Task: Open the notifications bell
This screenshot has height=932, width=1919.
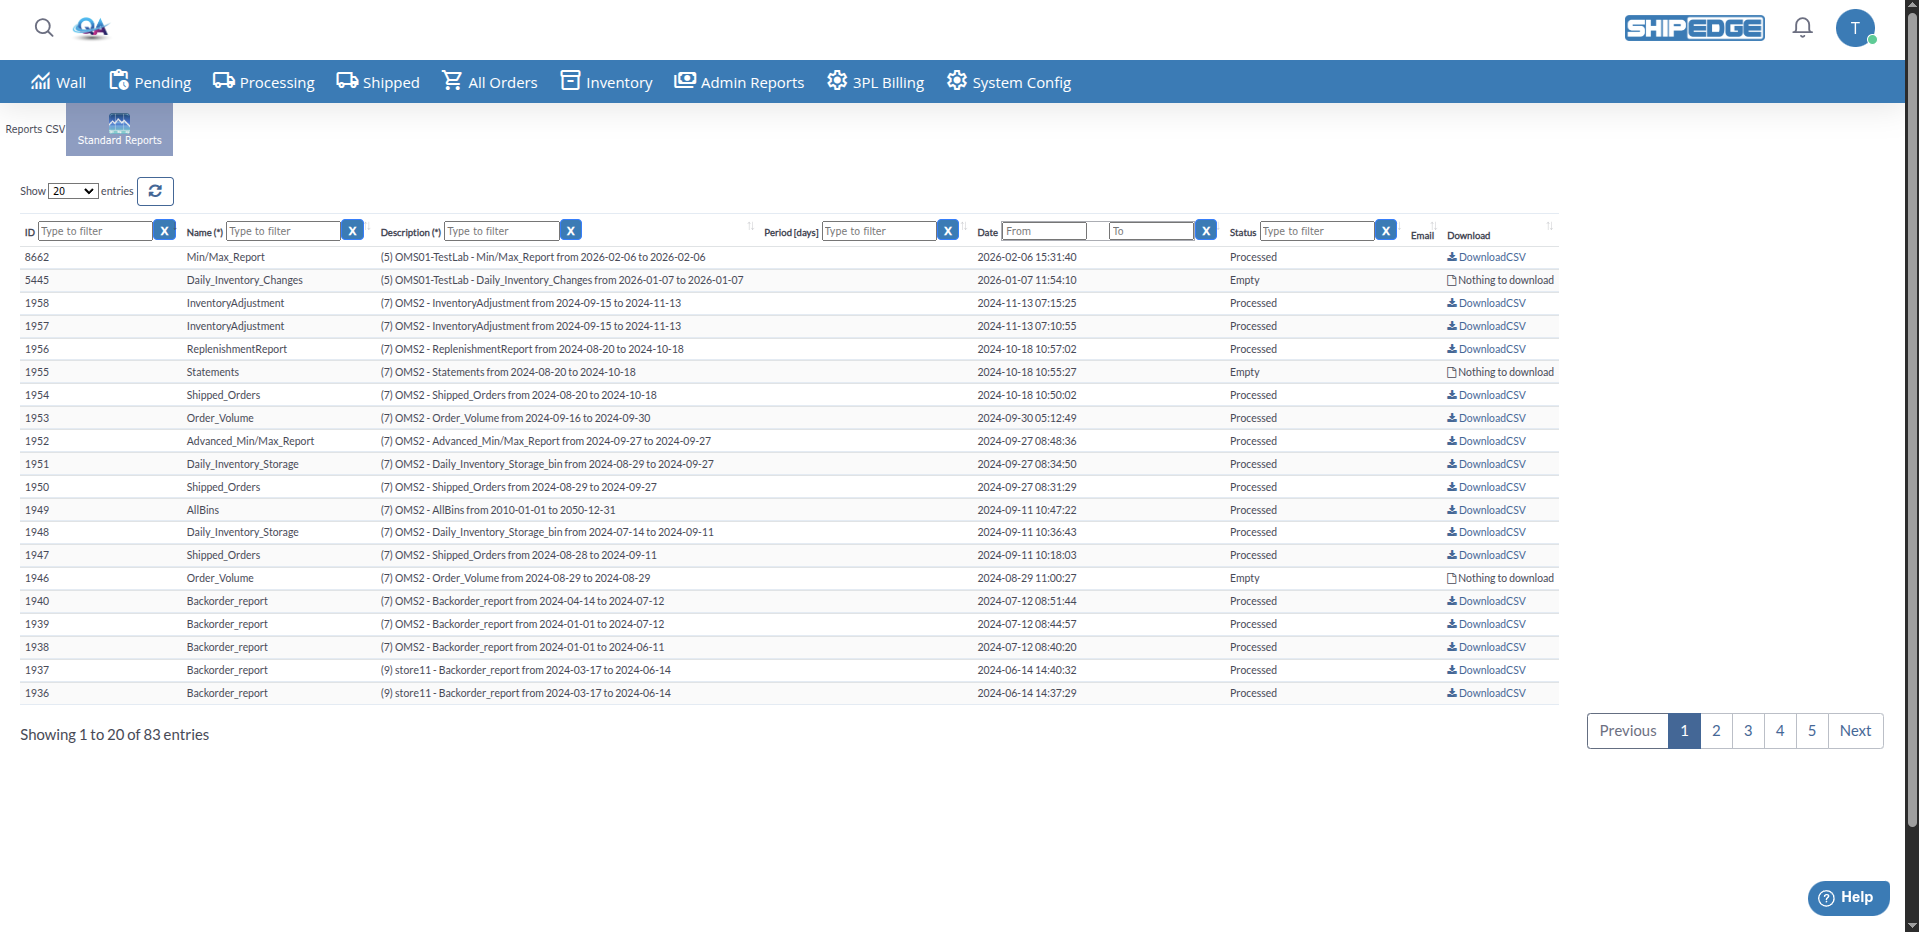Action: (x=1801, y=27)
